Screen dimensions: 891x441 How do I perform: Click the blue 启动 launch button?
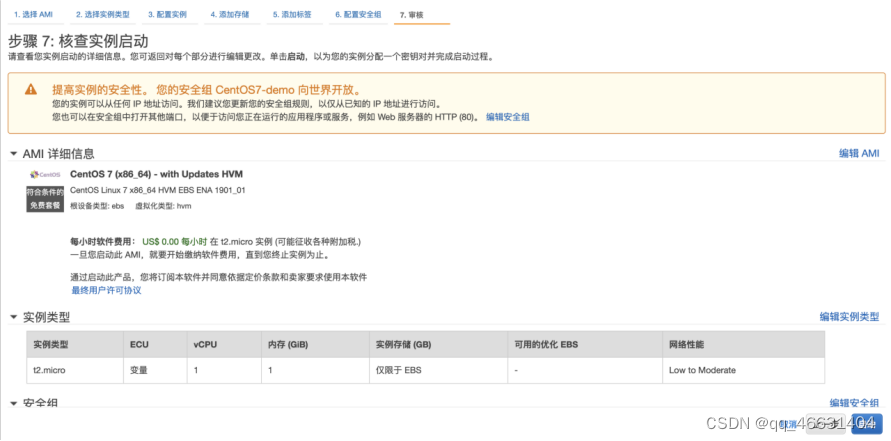pos(867,424)
